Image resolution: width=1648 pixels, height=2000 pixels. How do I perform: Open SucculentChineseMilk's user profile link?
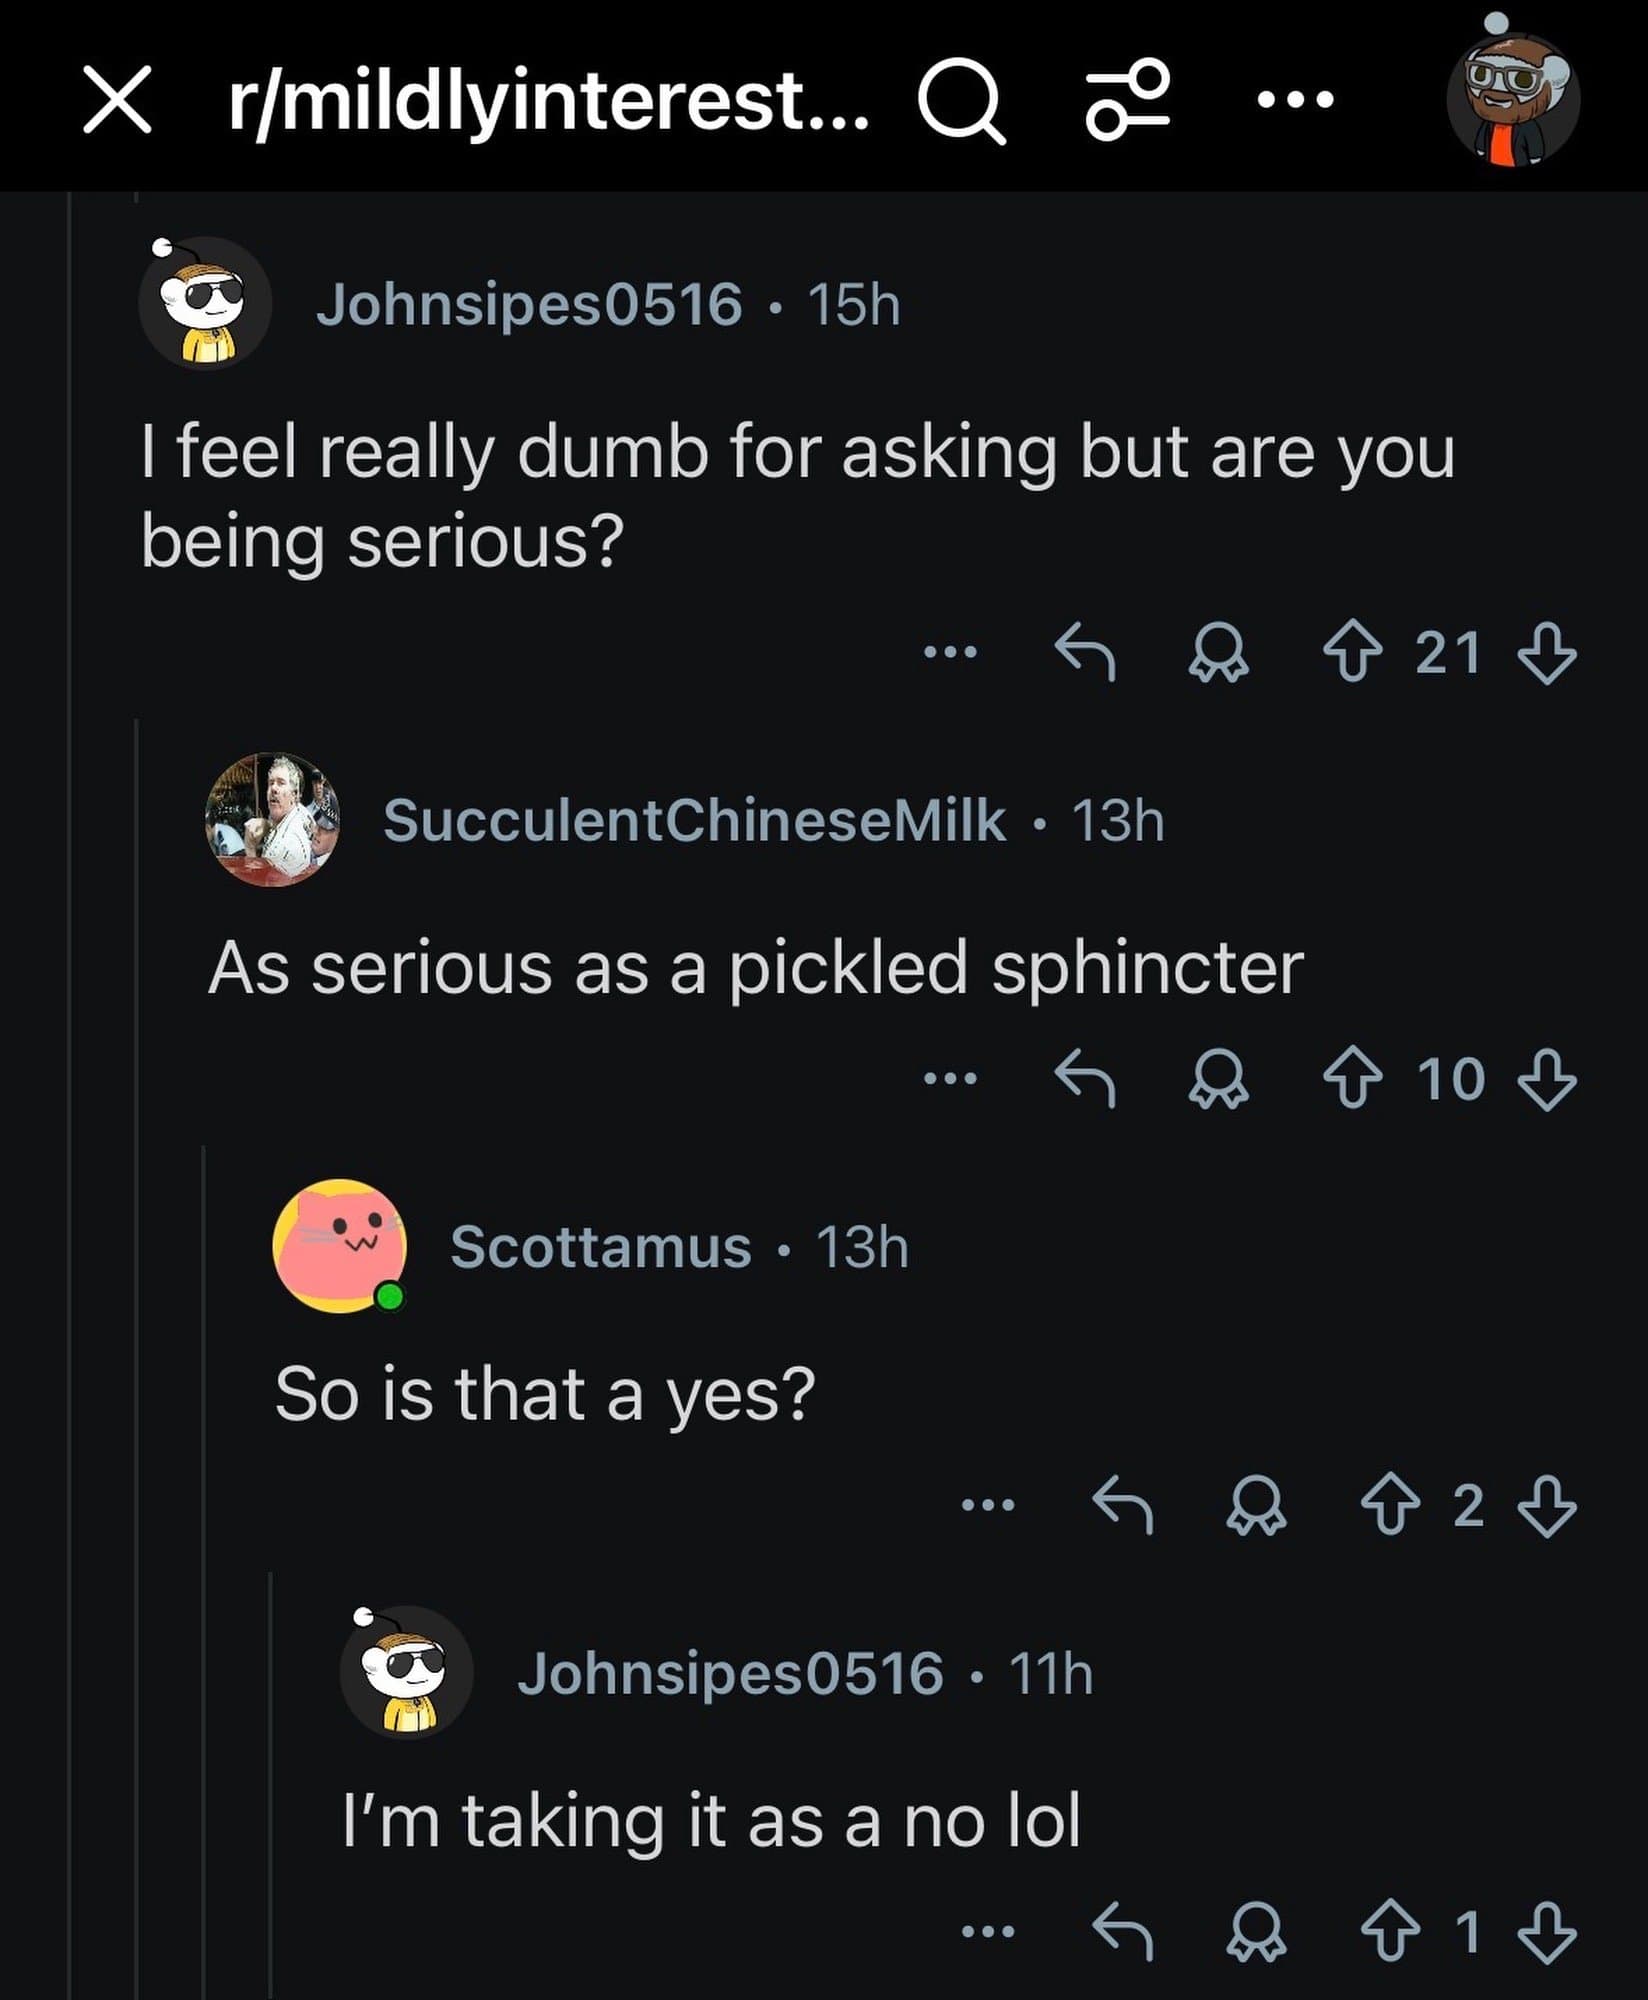(694, 821)
